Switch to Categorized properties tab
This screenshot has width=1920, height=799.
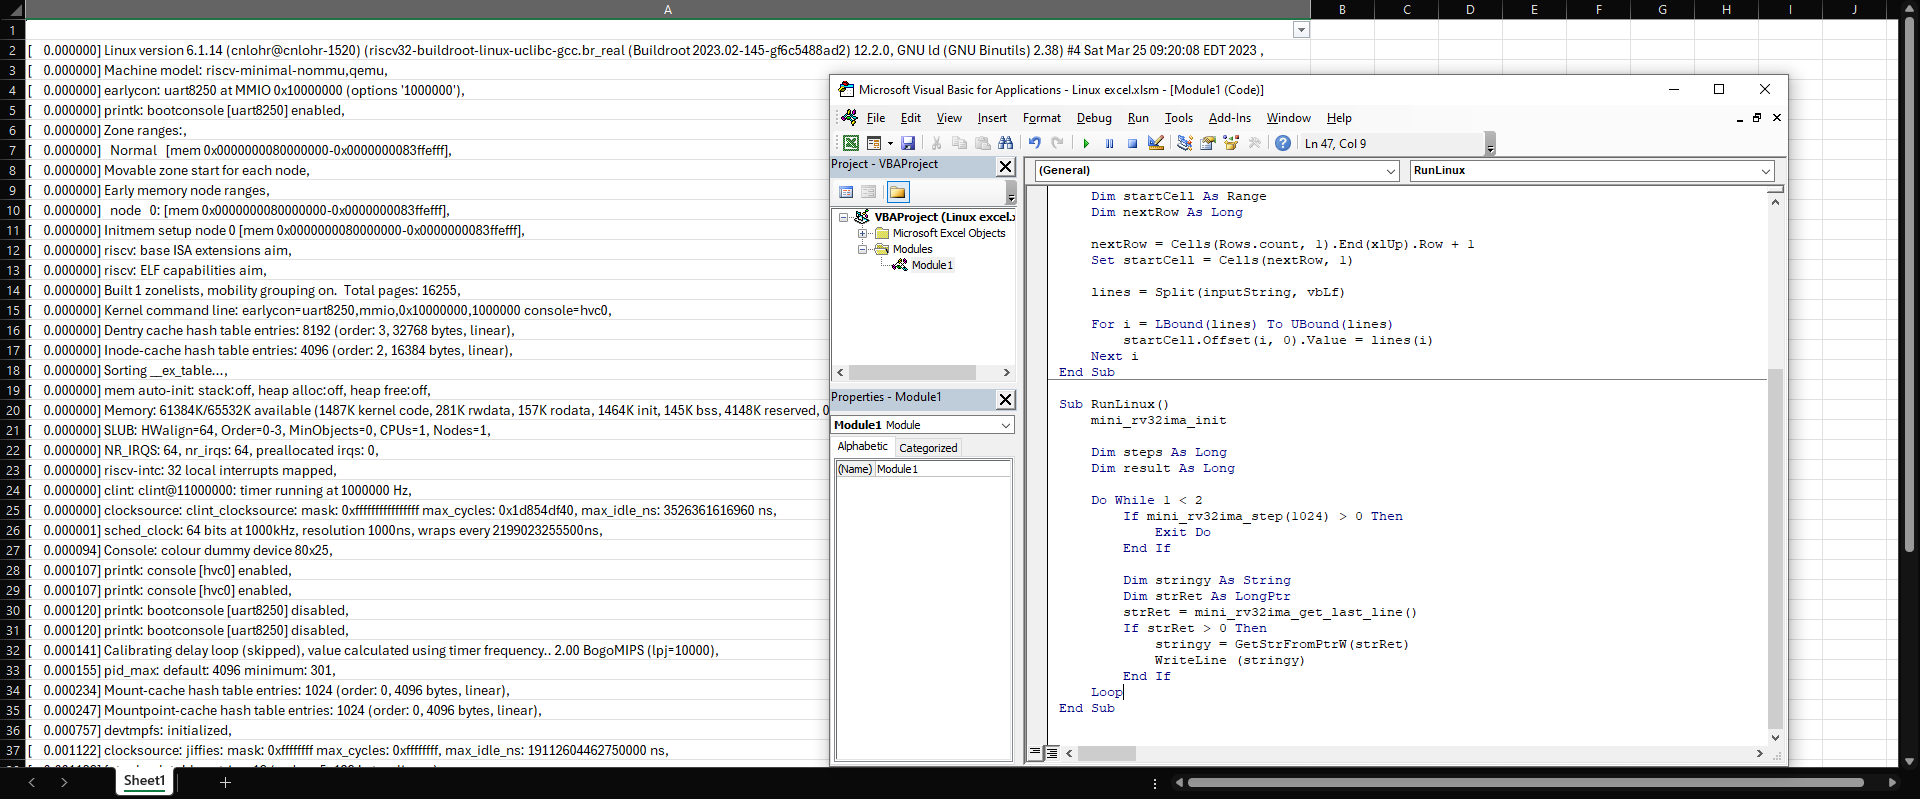[x=928, y=448]
